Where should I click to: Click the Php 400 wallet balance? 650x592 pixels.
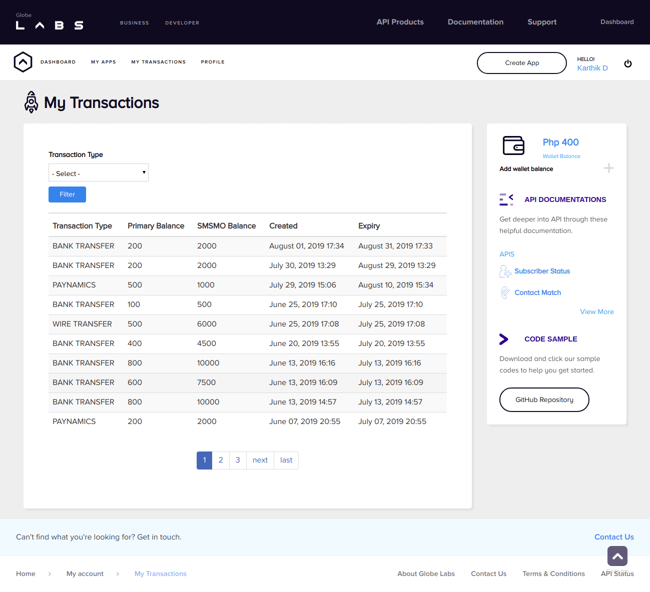pos(560,142)
